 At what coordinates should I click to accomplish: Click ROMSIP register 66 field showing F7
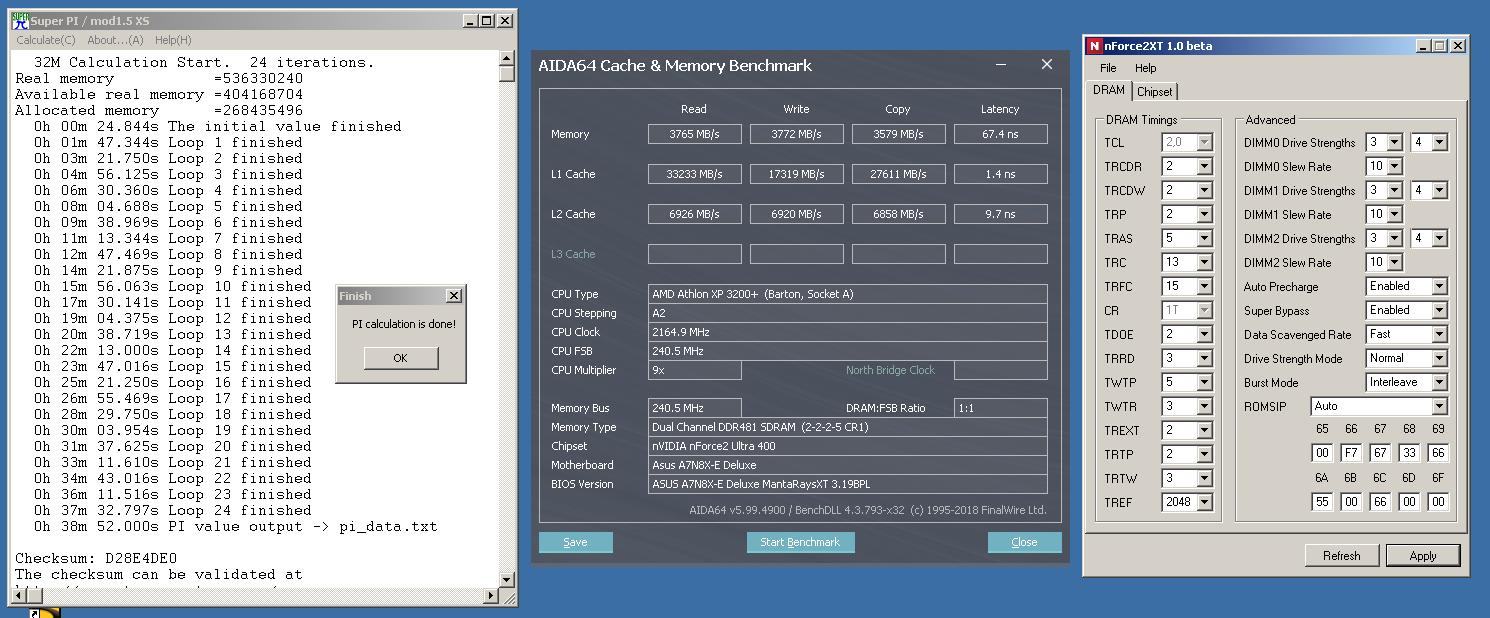(1351, 453)
